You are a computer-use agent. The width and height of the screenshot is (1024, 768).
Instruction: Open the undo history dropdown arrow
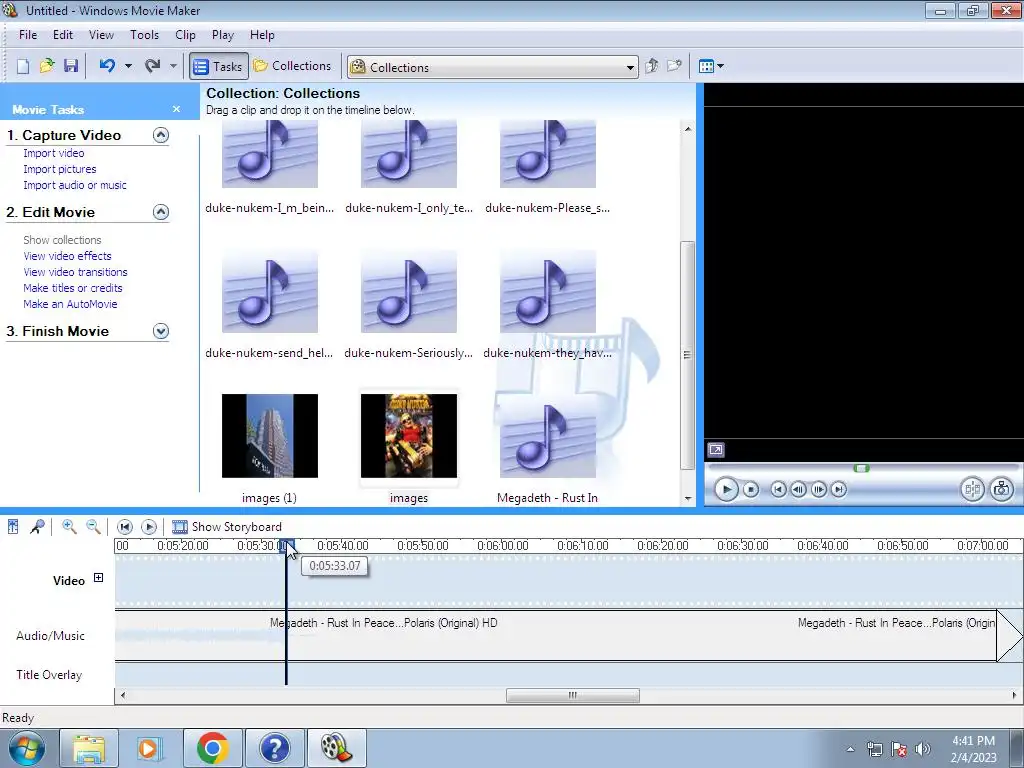(x=128, y=66)
